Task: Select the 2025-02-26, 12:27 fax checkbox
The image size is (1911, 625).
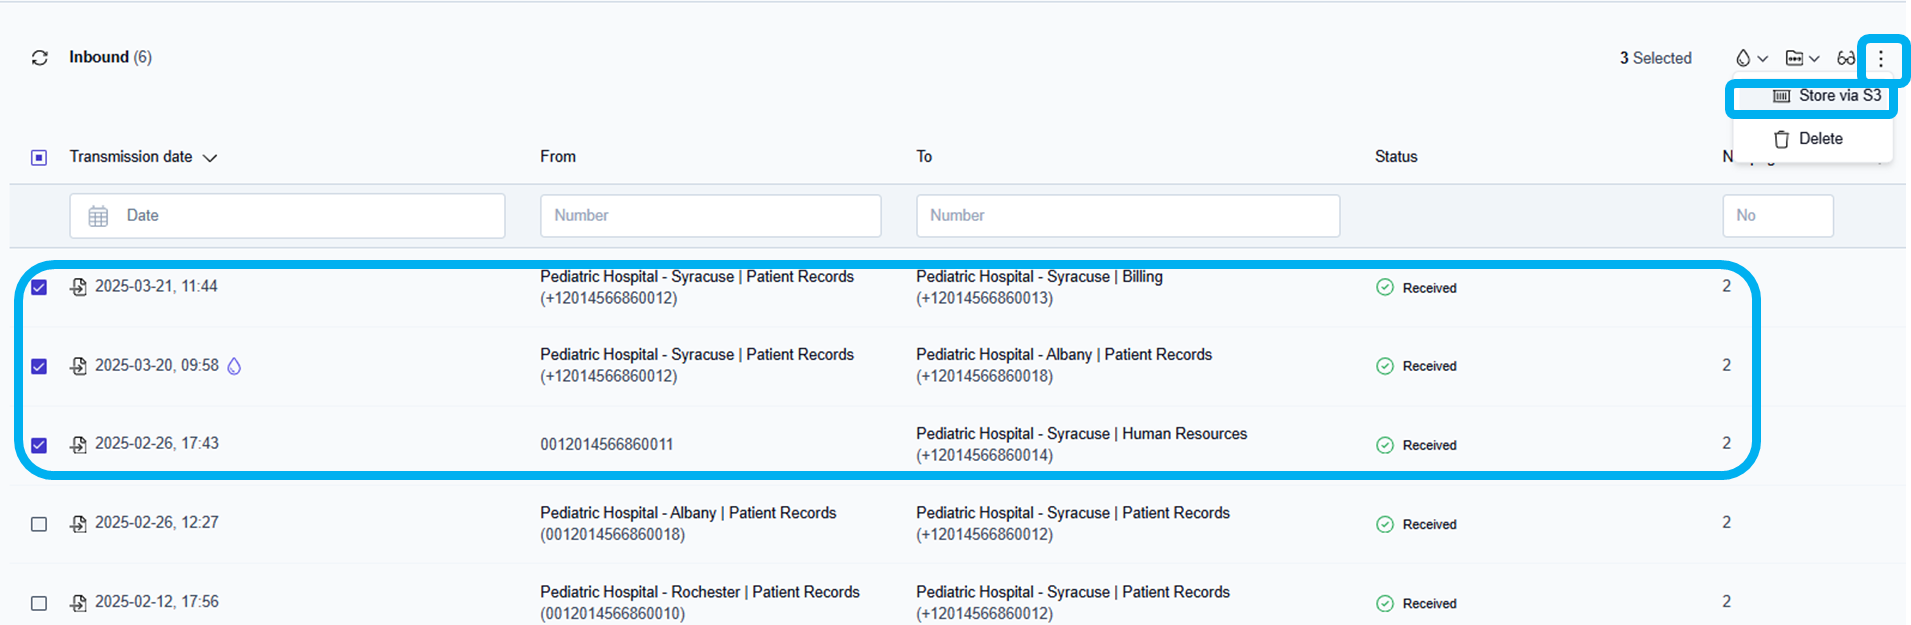Action: pos(39,524)
